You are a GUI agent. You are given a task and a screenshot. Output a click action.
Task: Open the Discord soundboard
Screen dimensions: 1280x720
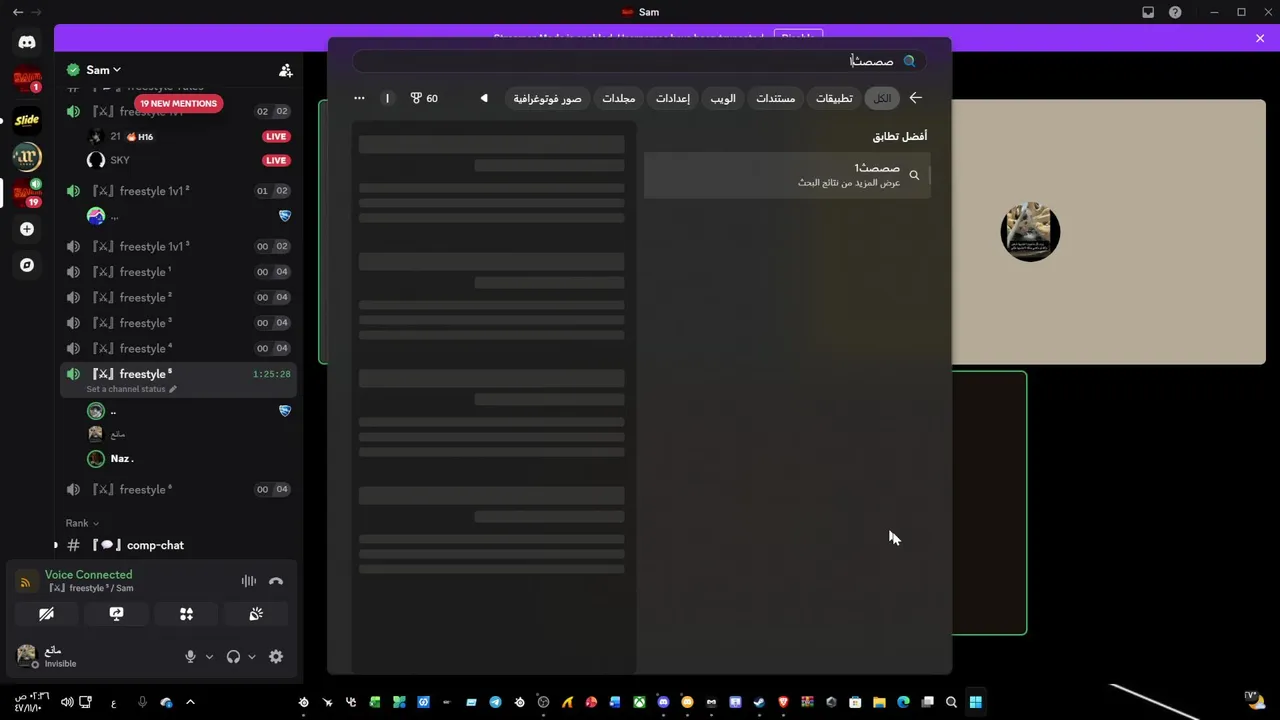pos(256,614)
